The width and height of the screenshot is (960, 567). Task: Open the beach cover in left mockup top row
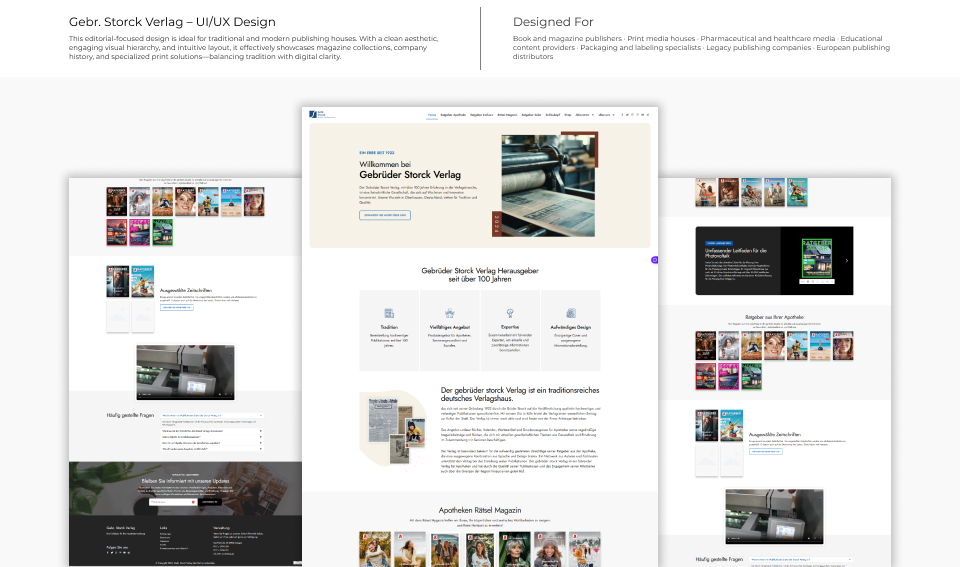point(231,201)
